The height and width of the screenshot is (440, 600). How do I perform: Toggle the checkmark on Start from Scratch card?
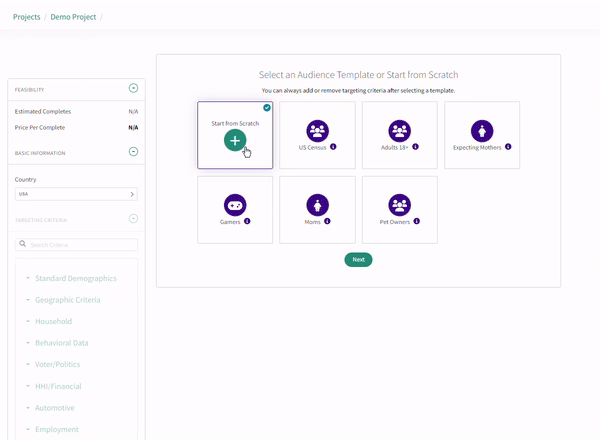tap(267, 108)
